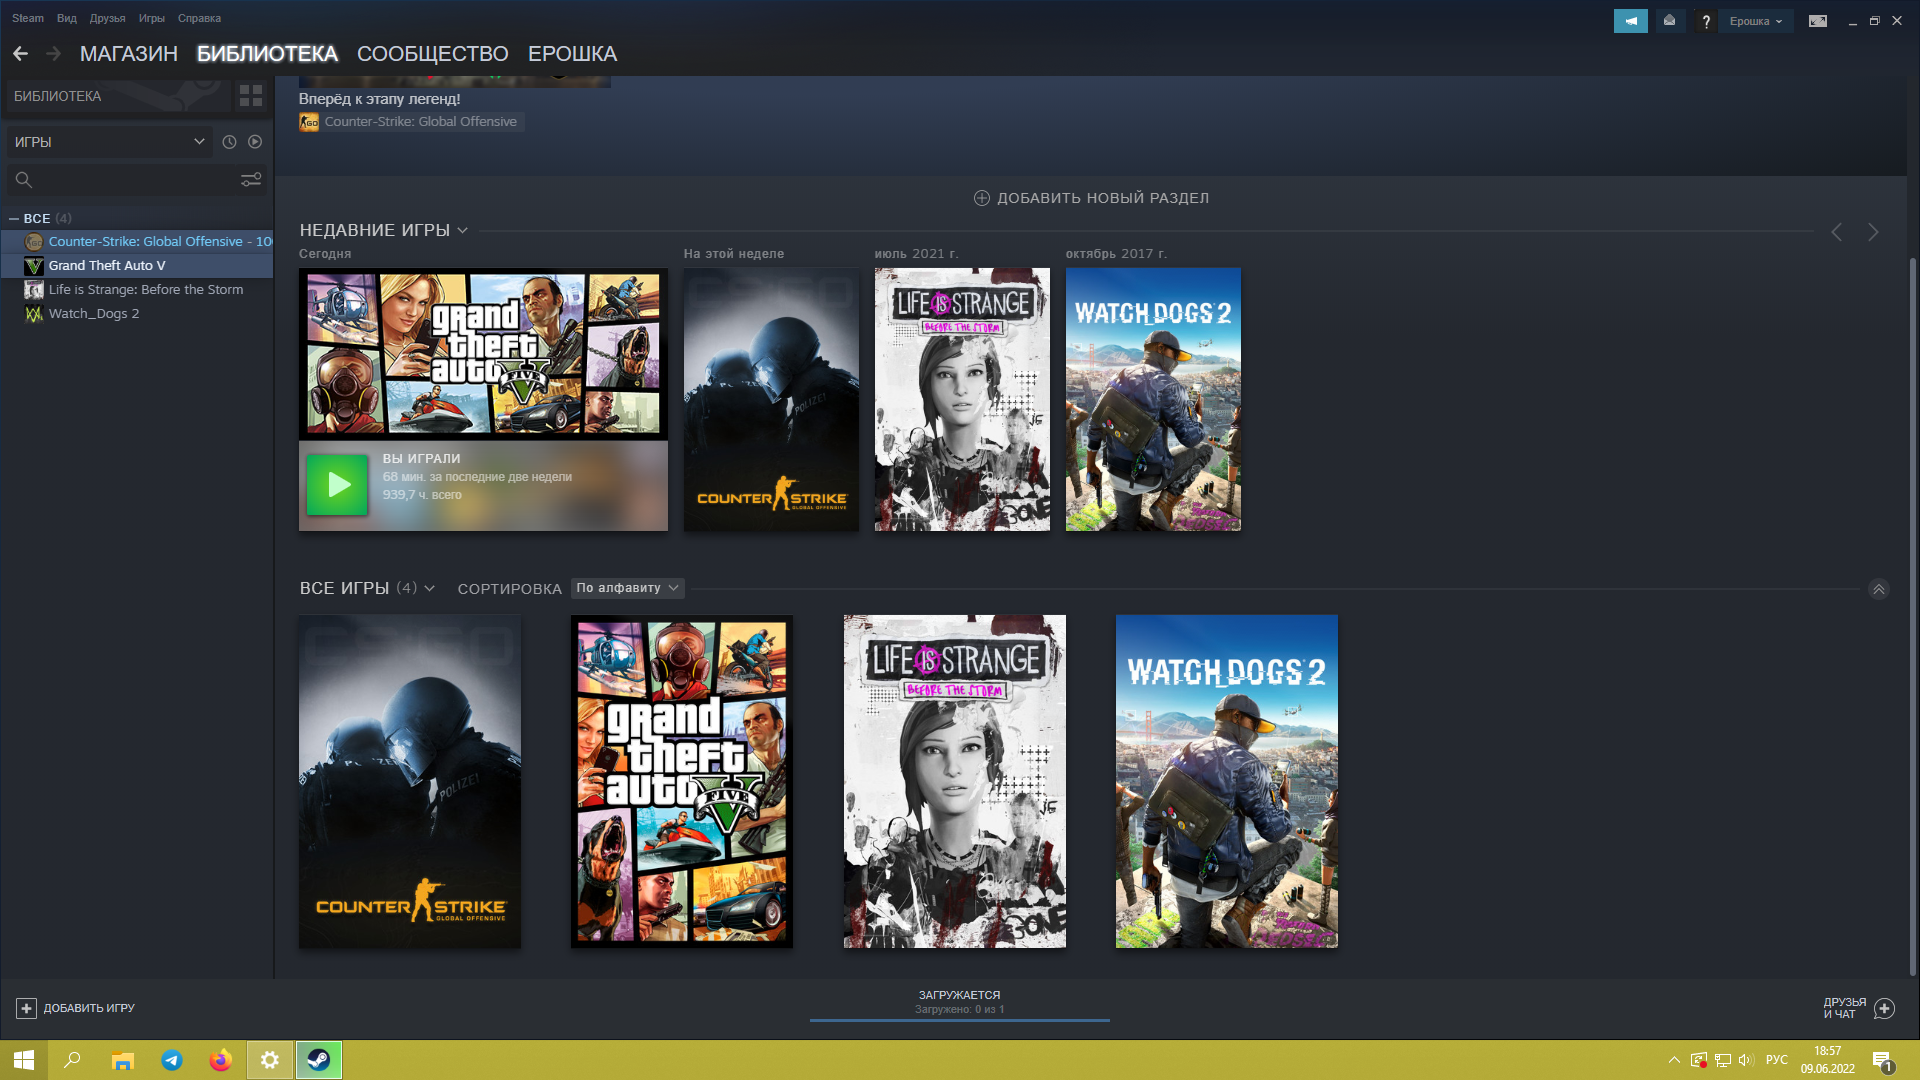Click the forward navigation arrow

54,54
